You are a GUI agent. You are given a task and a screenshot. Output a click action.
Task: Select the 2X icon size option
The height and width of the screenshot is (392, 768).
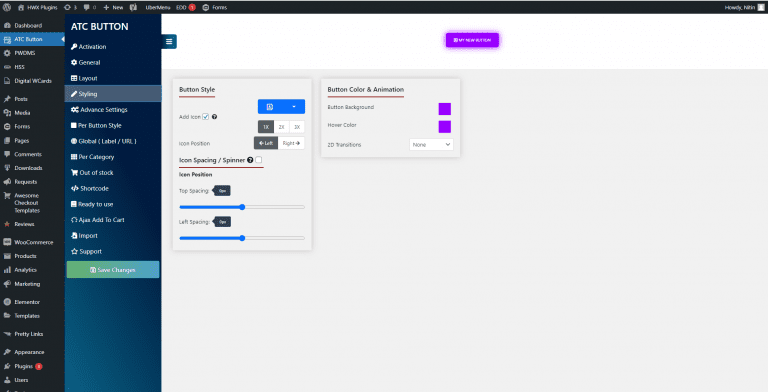point(281,127)
